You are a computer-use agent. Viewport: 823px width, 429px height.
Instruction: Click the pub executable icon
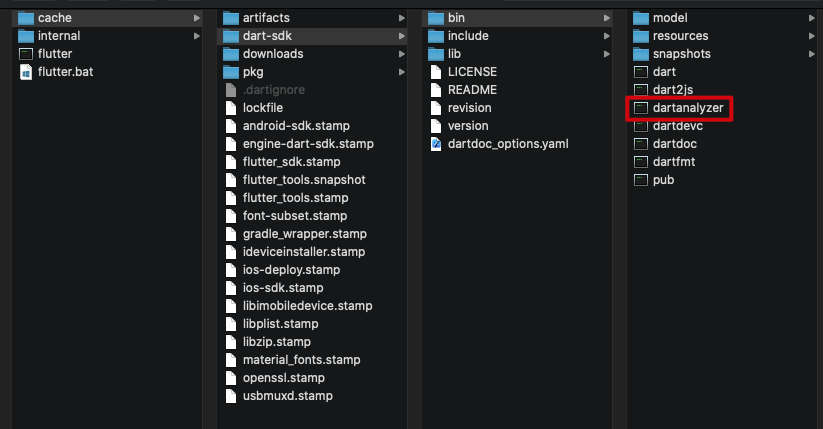pos(641,180)
